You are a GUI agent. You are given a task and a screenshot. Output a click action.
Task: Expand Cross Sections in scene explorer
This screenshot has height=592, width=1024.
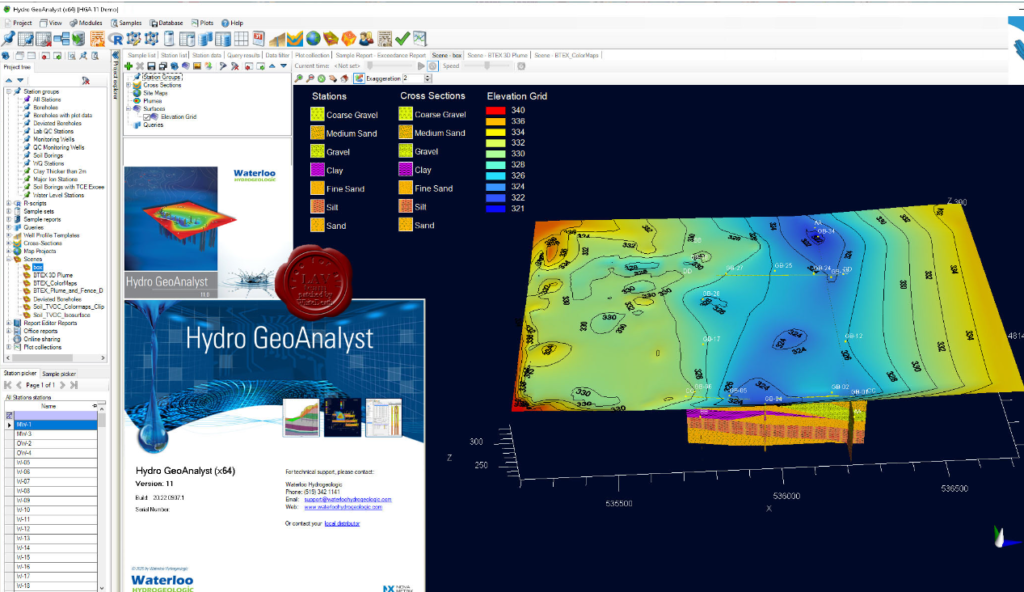[x=129, y=85]
